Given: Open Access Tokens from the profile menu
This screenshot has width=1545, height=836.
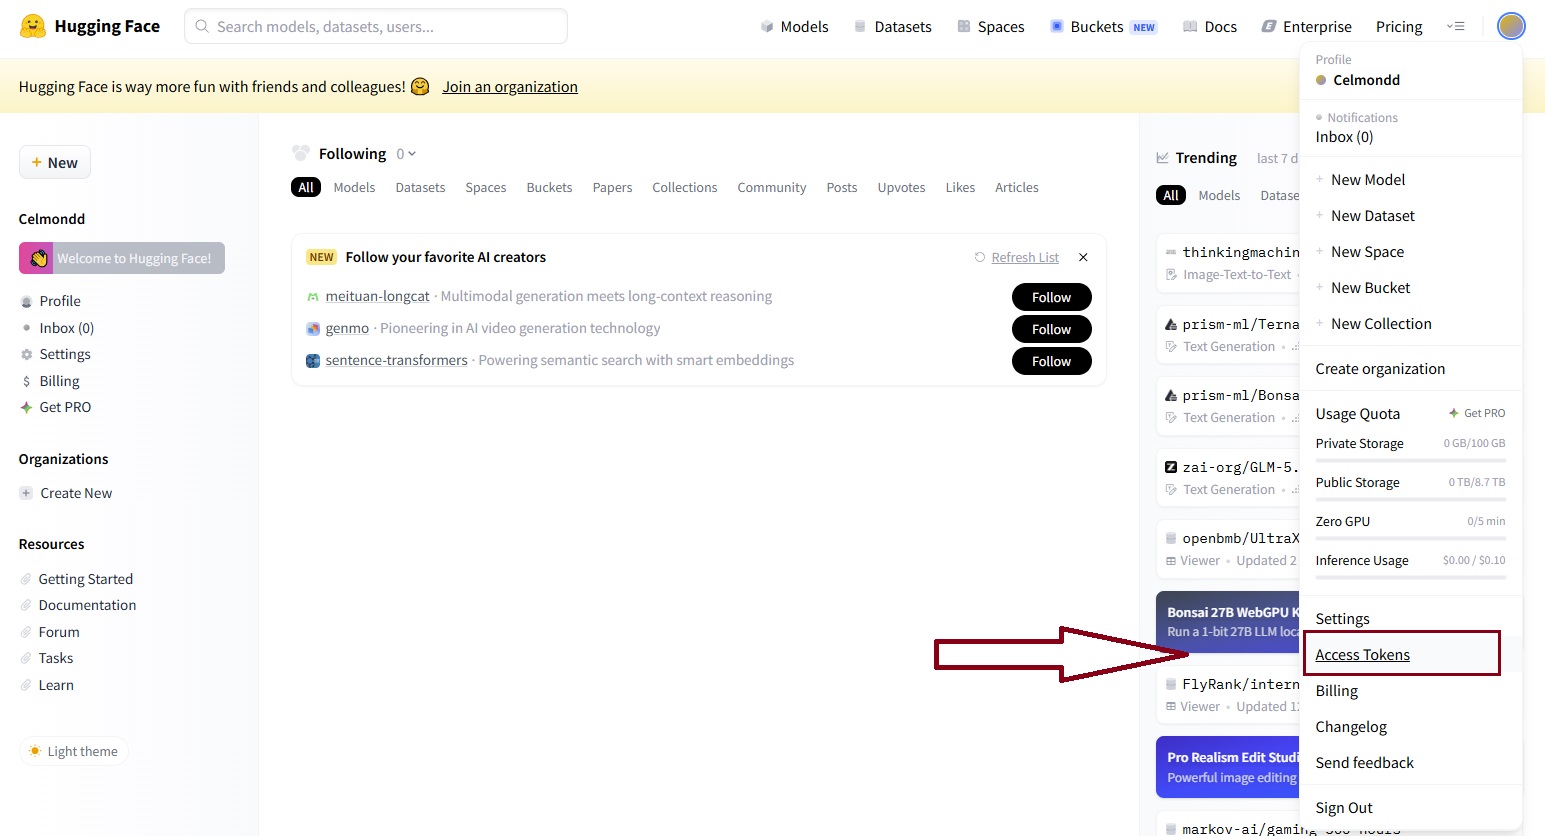Looking at the screenshot, I should coord(1362,655).
